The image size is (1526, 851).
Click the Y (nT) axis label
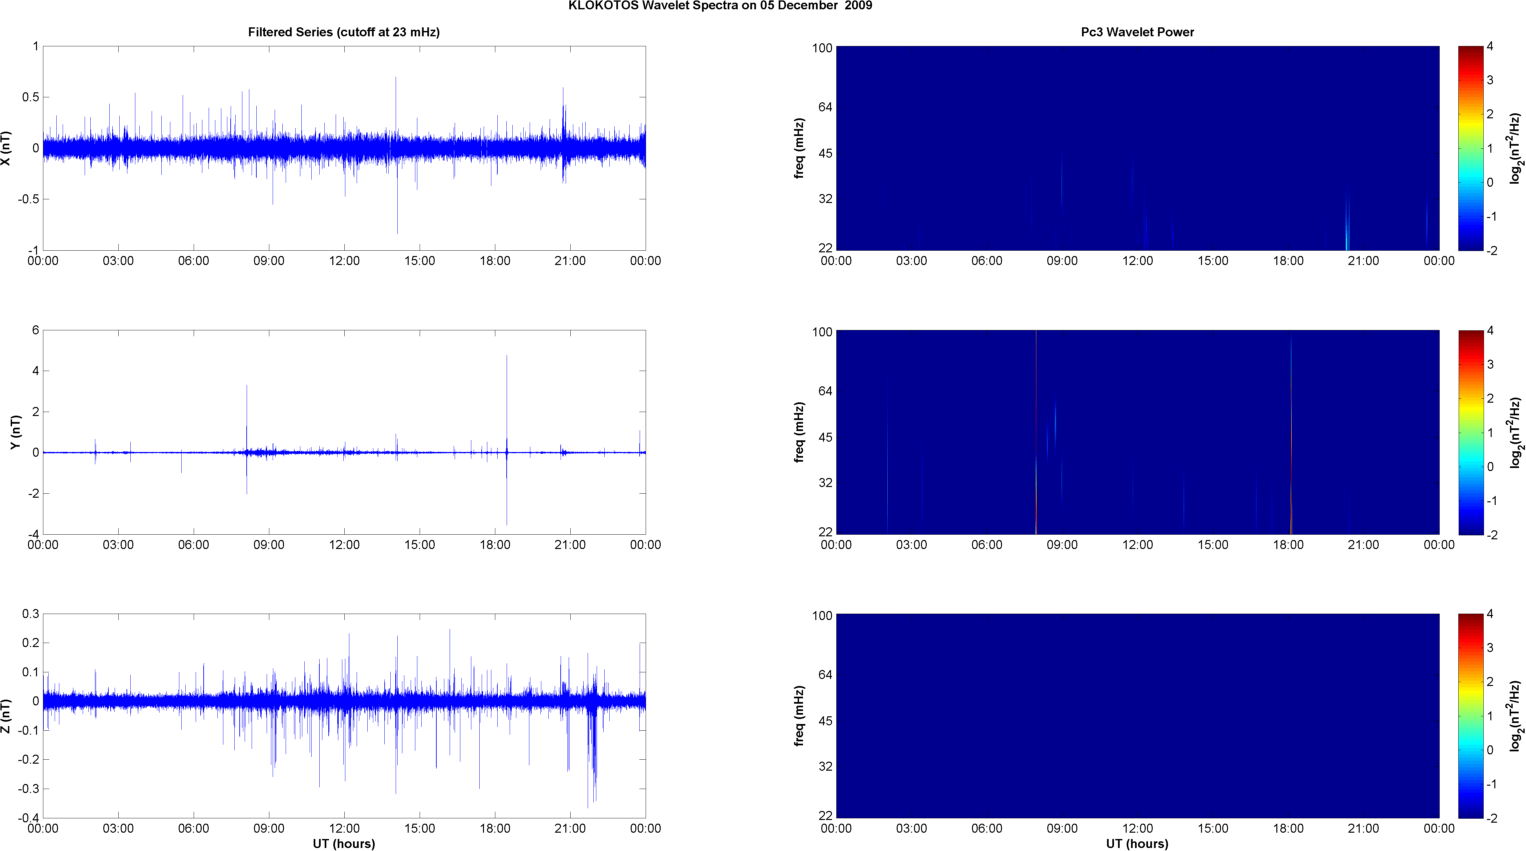click(15, 433)
